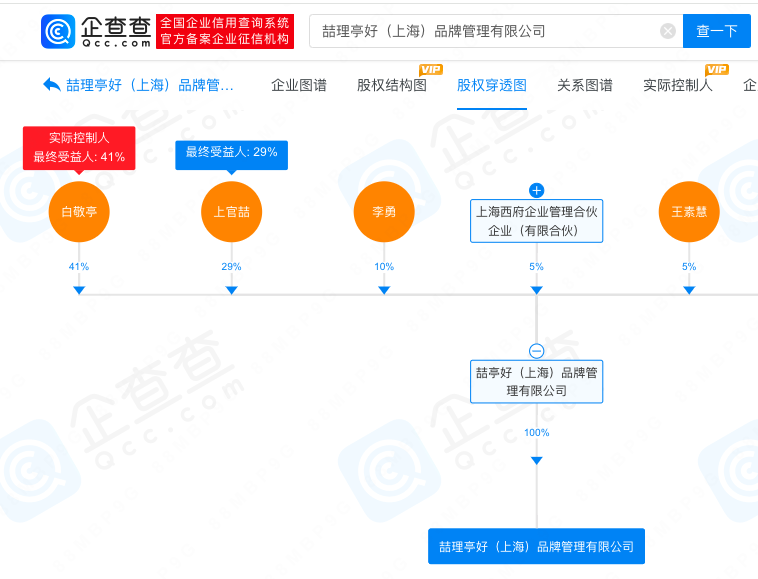Click the red 实际控制人 最终受益人: 41% label
The height and width of the screenshot is (579, 758).
tap(79, 148)
